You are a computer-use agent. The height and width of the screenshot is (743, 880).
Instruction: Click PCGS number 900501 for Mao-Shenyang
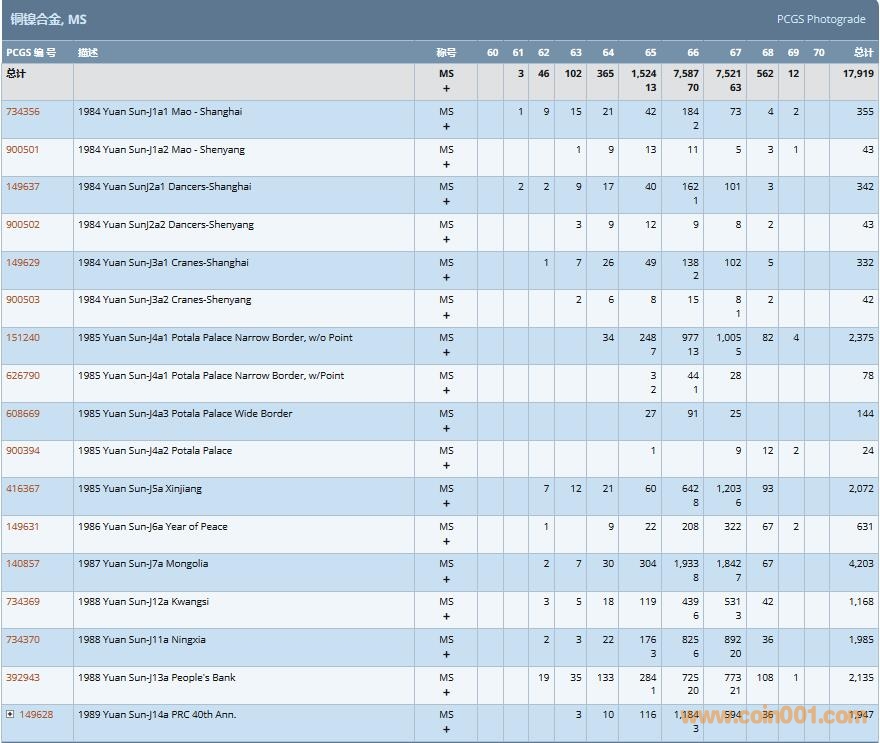[23, 150]
